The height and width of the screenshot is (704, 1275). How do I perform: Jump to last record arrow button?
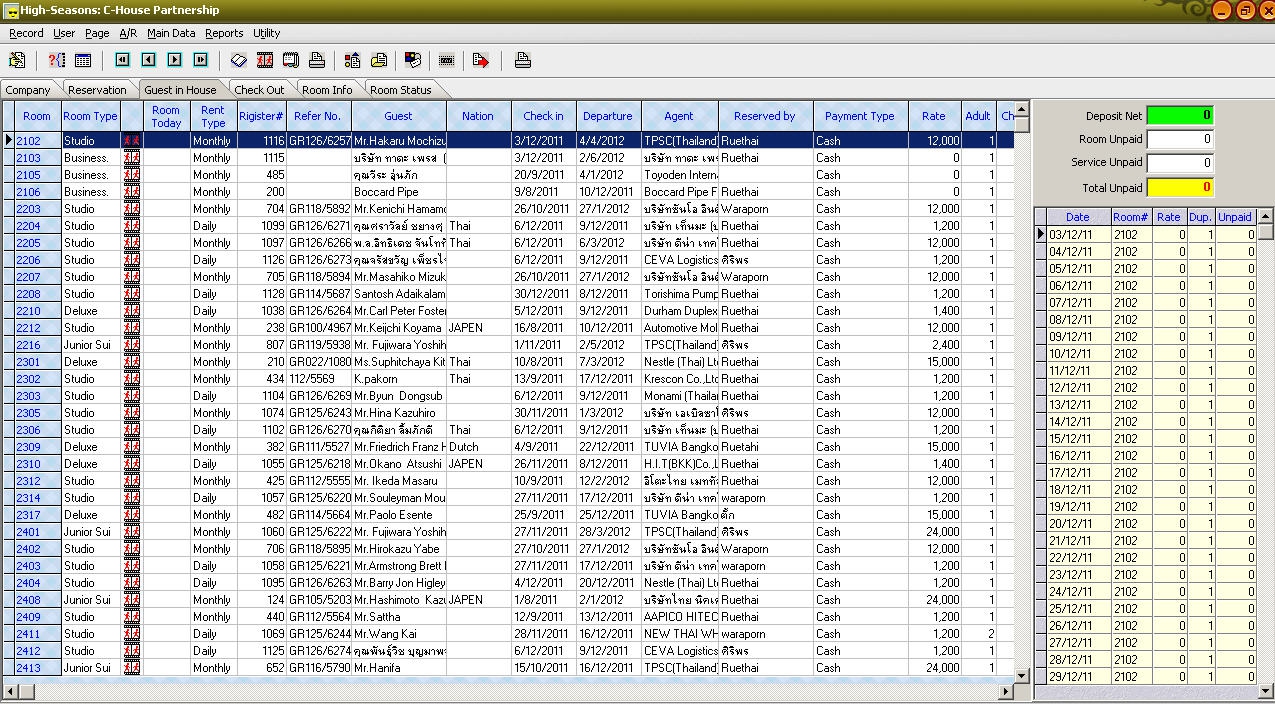(200, 60)
